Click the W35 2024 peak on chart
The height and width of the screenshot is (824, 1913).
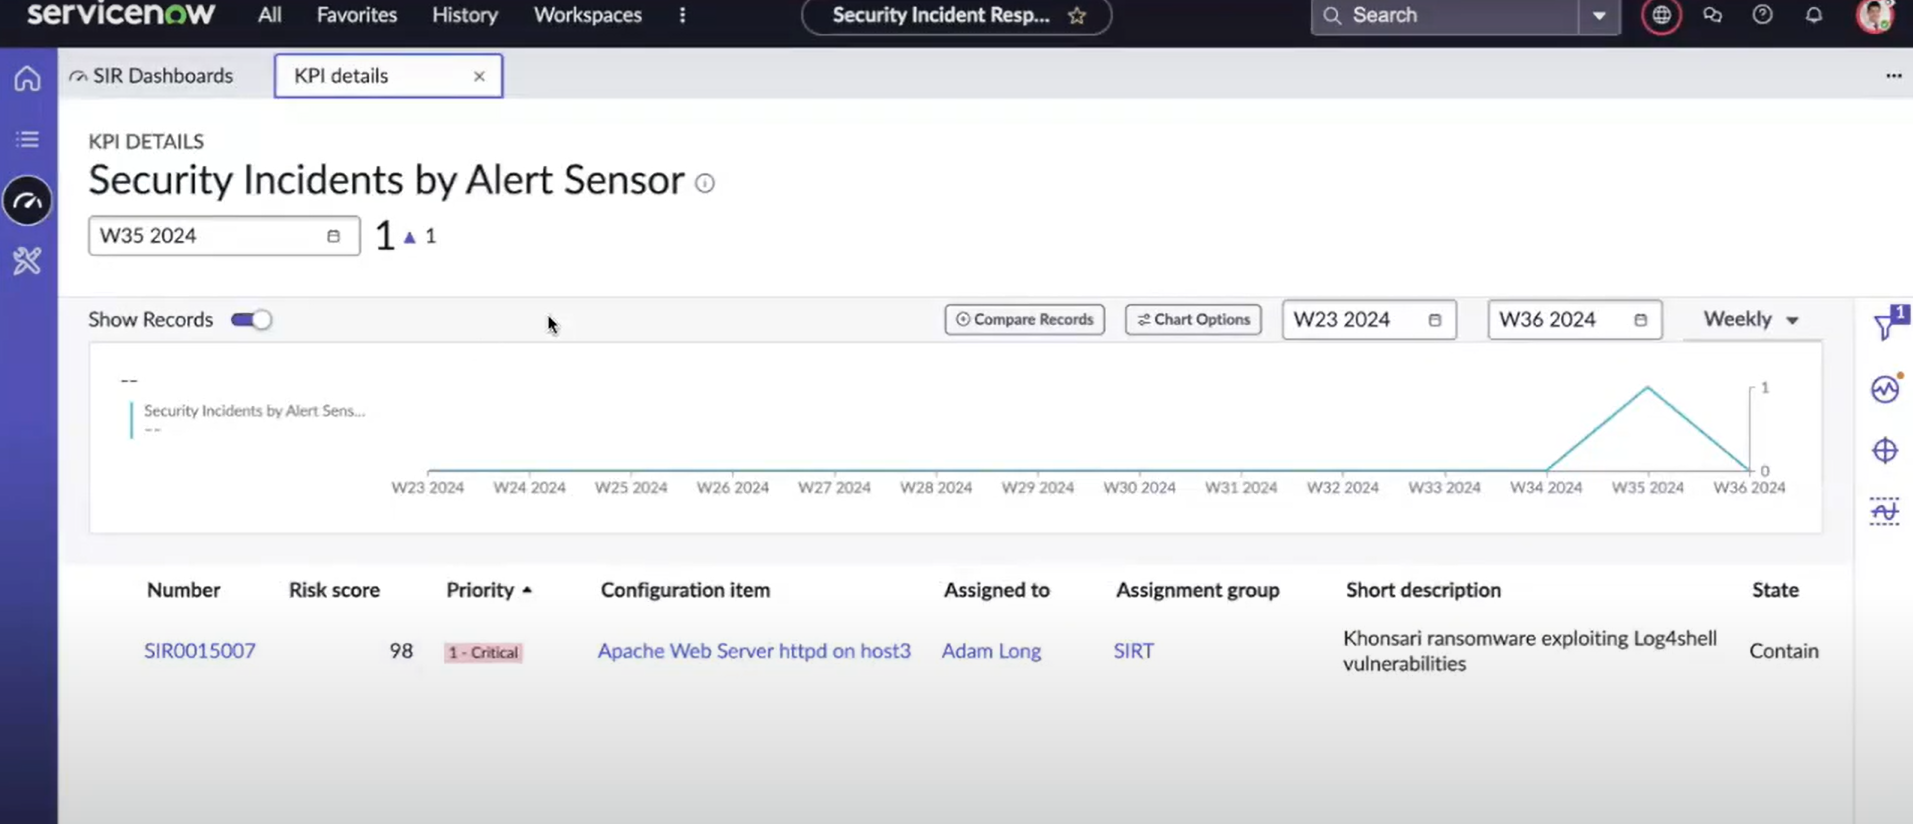click(x=1647, y=388)
